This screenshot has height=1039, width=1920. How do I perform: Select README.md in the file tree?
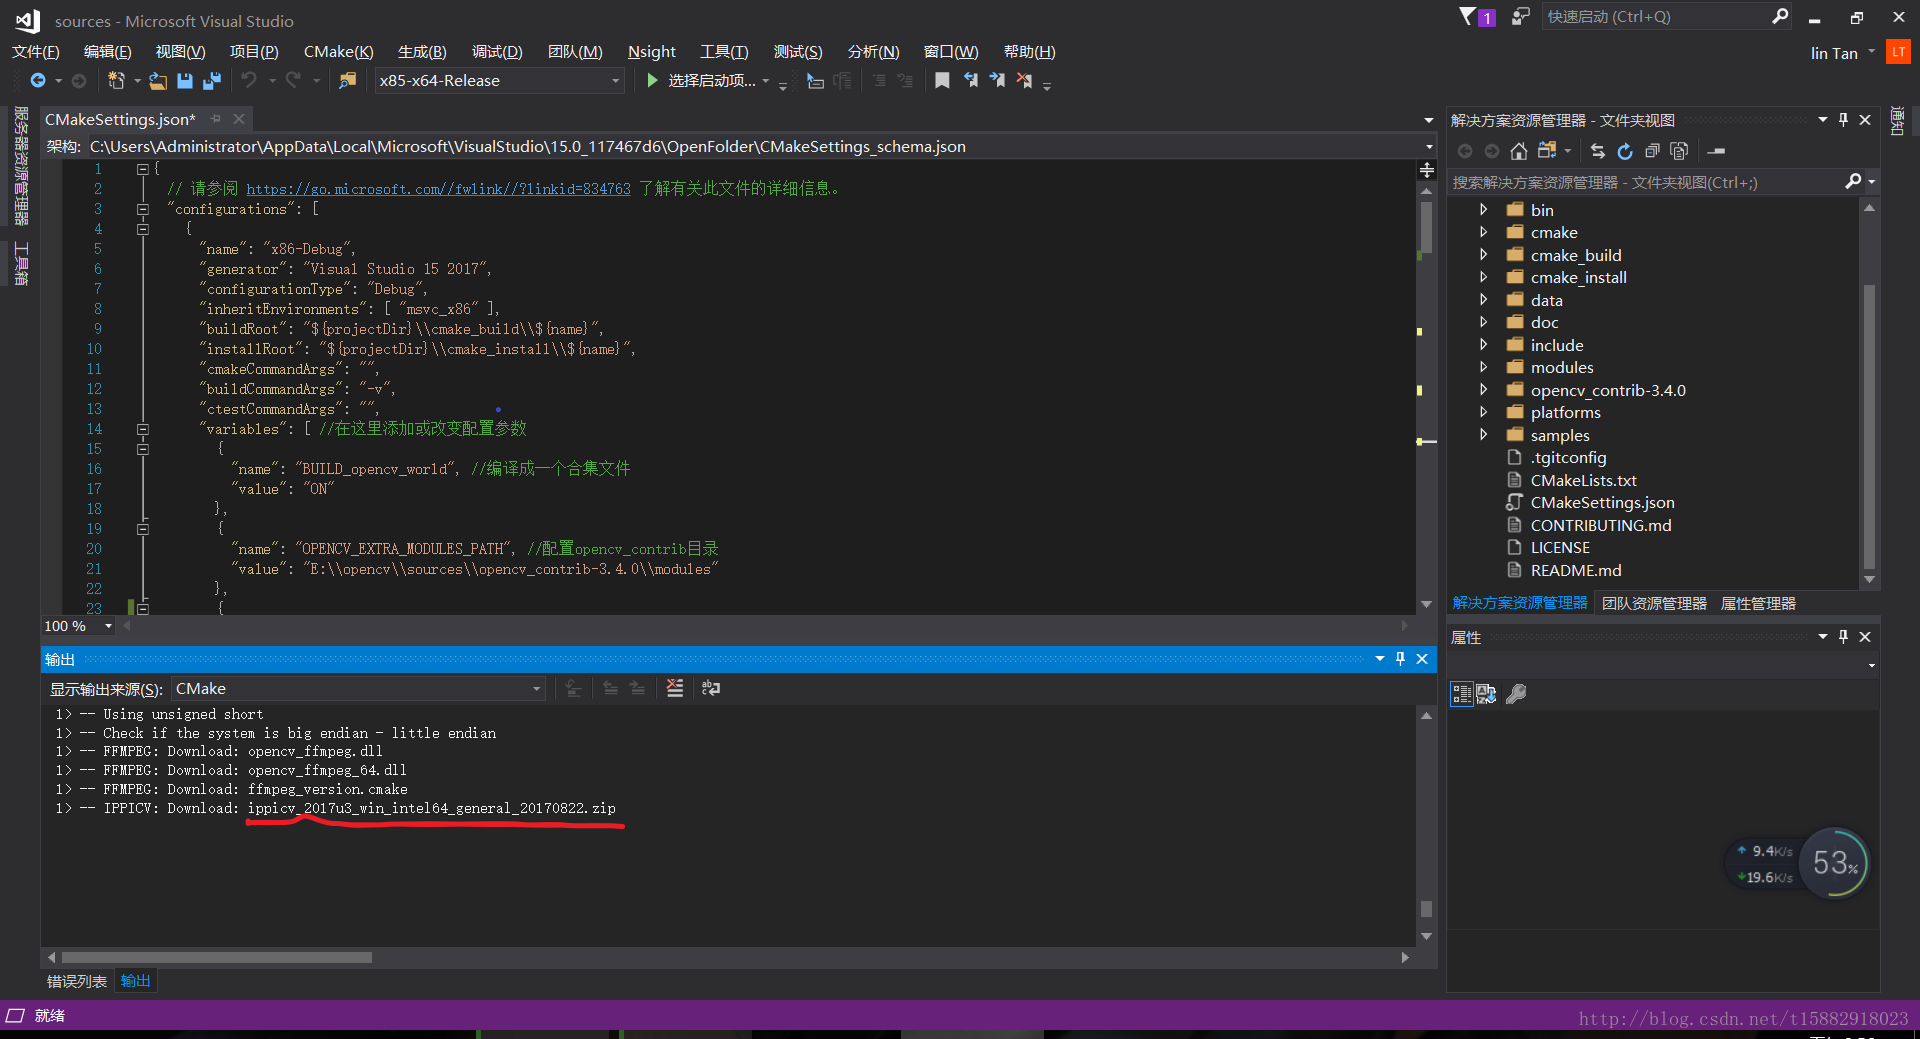[x=1576, y=570]
